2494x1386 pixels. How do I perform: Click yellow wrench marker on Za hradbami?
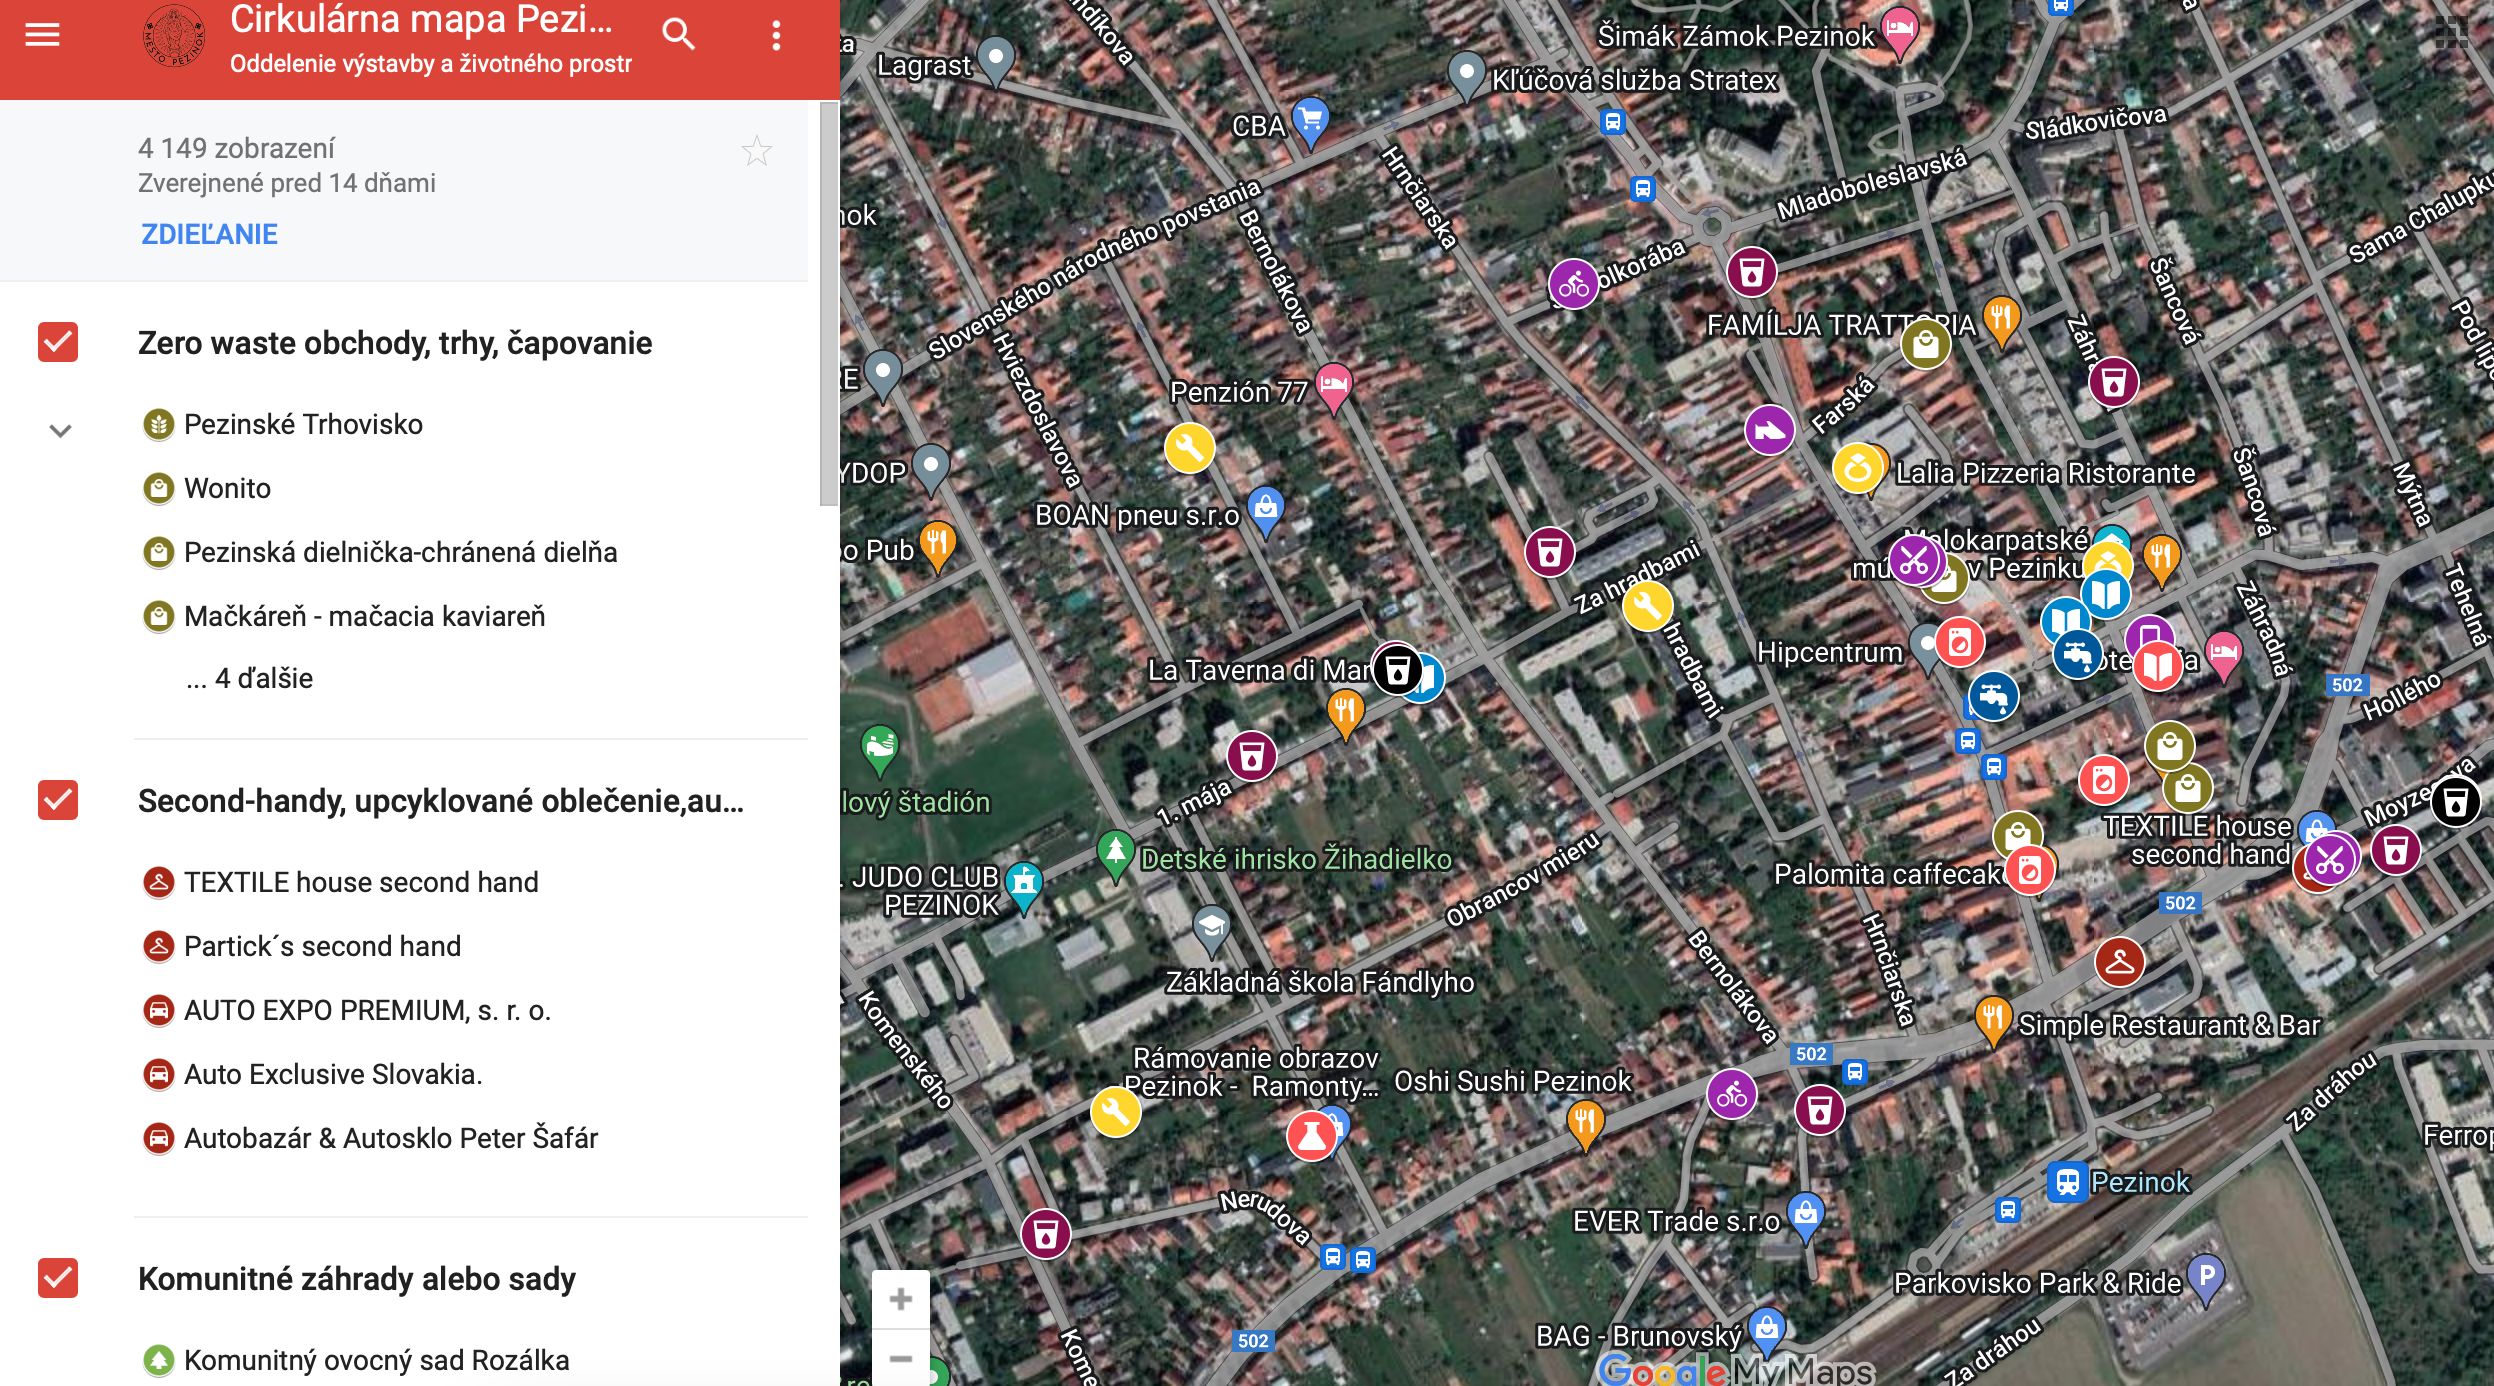click(1647, 606)
